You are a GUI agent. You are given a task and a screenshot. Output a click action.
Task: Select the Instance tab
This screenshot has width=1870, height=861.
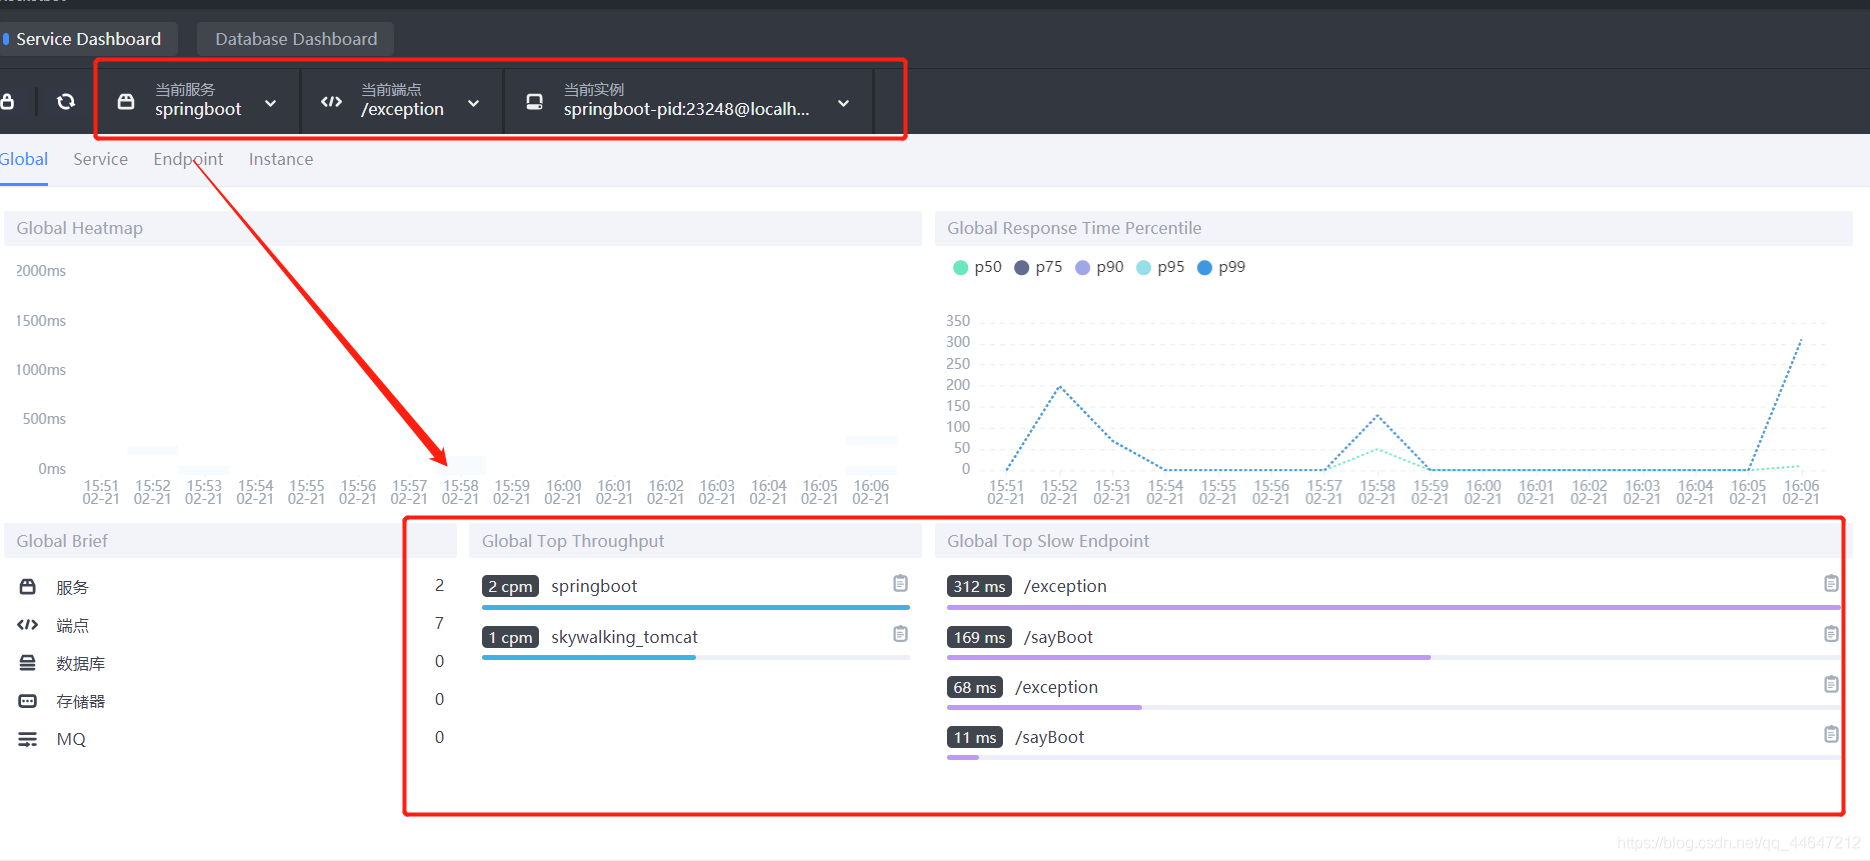point(281,159)
